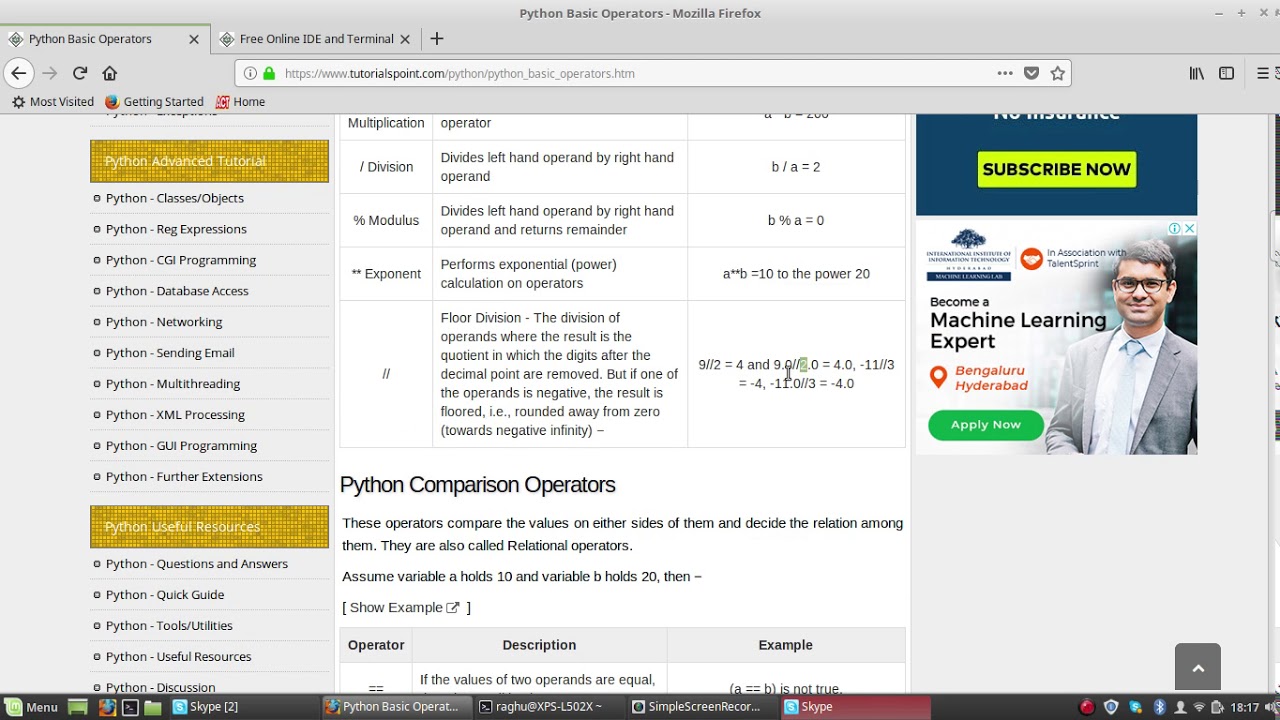Open Python - XML Processing link

click(x=175, y=415)
